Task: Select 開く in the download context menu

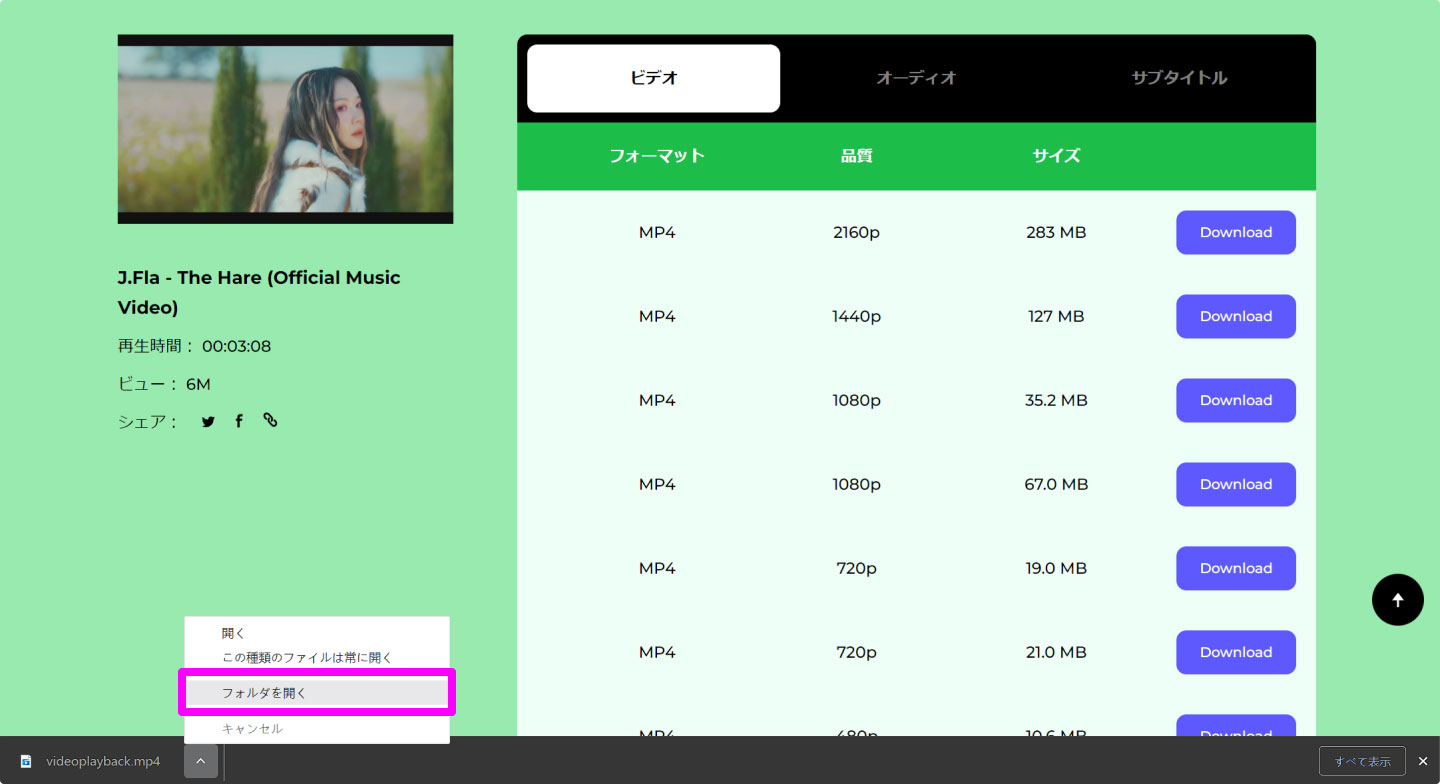Action: tap(317, 634)
